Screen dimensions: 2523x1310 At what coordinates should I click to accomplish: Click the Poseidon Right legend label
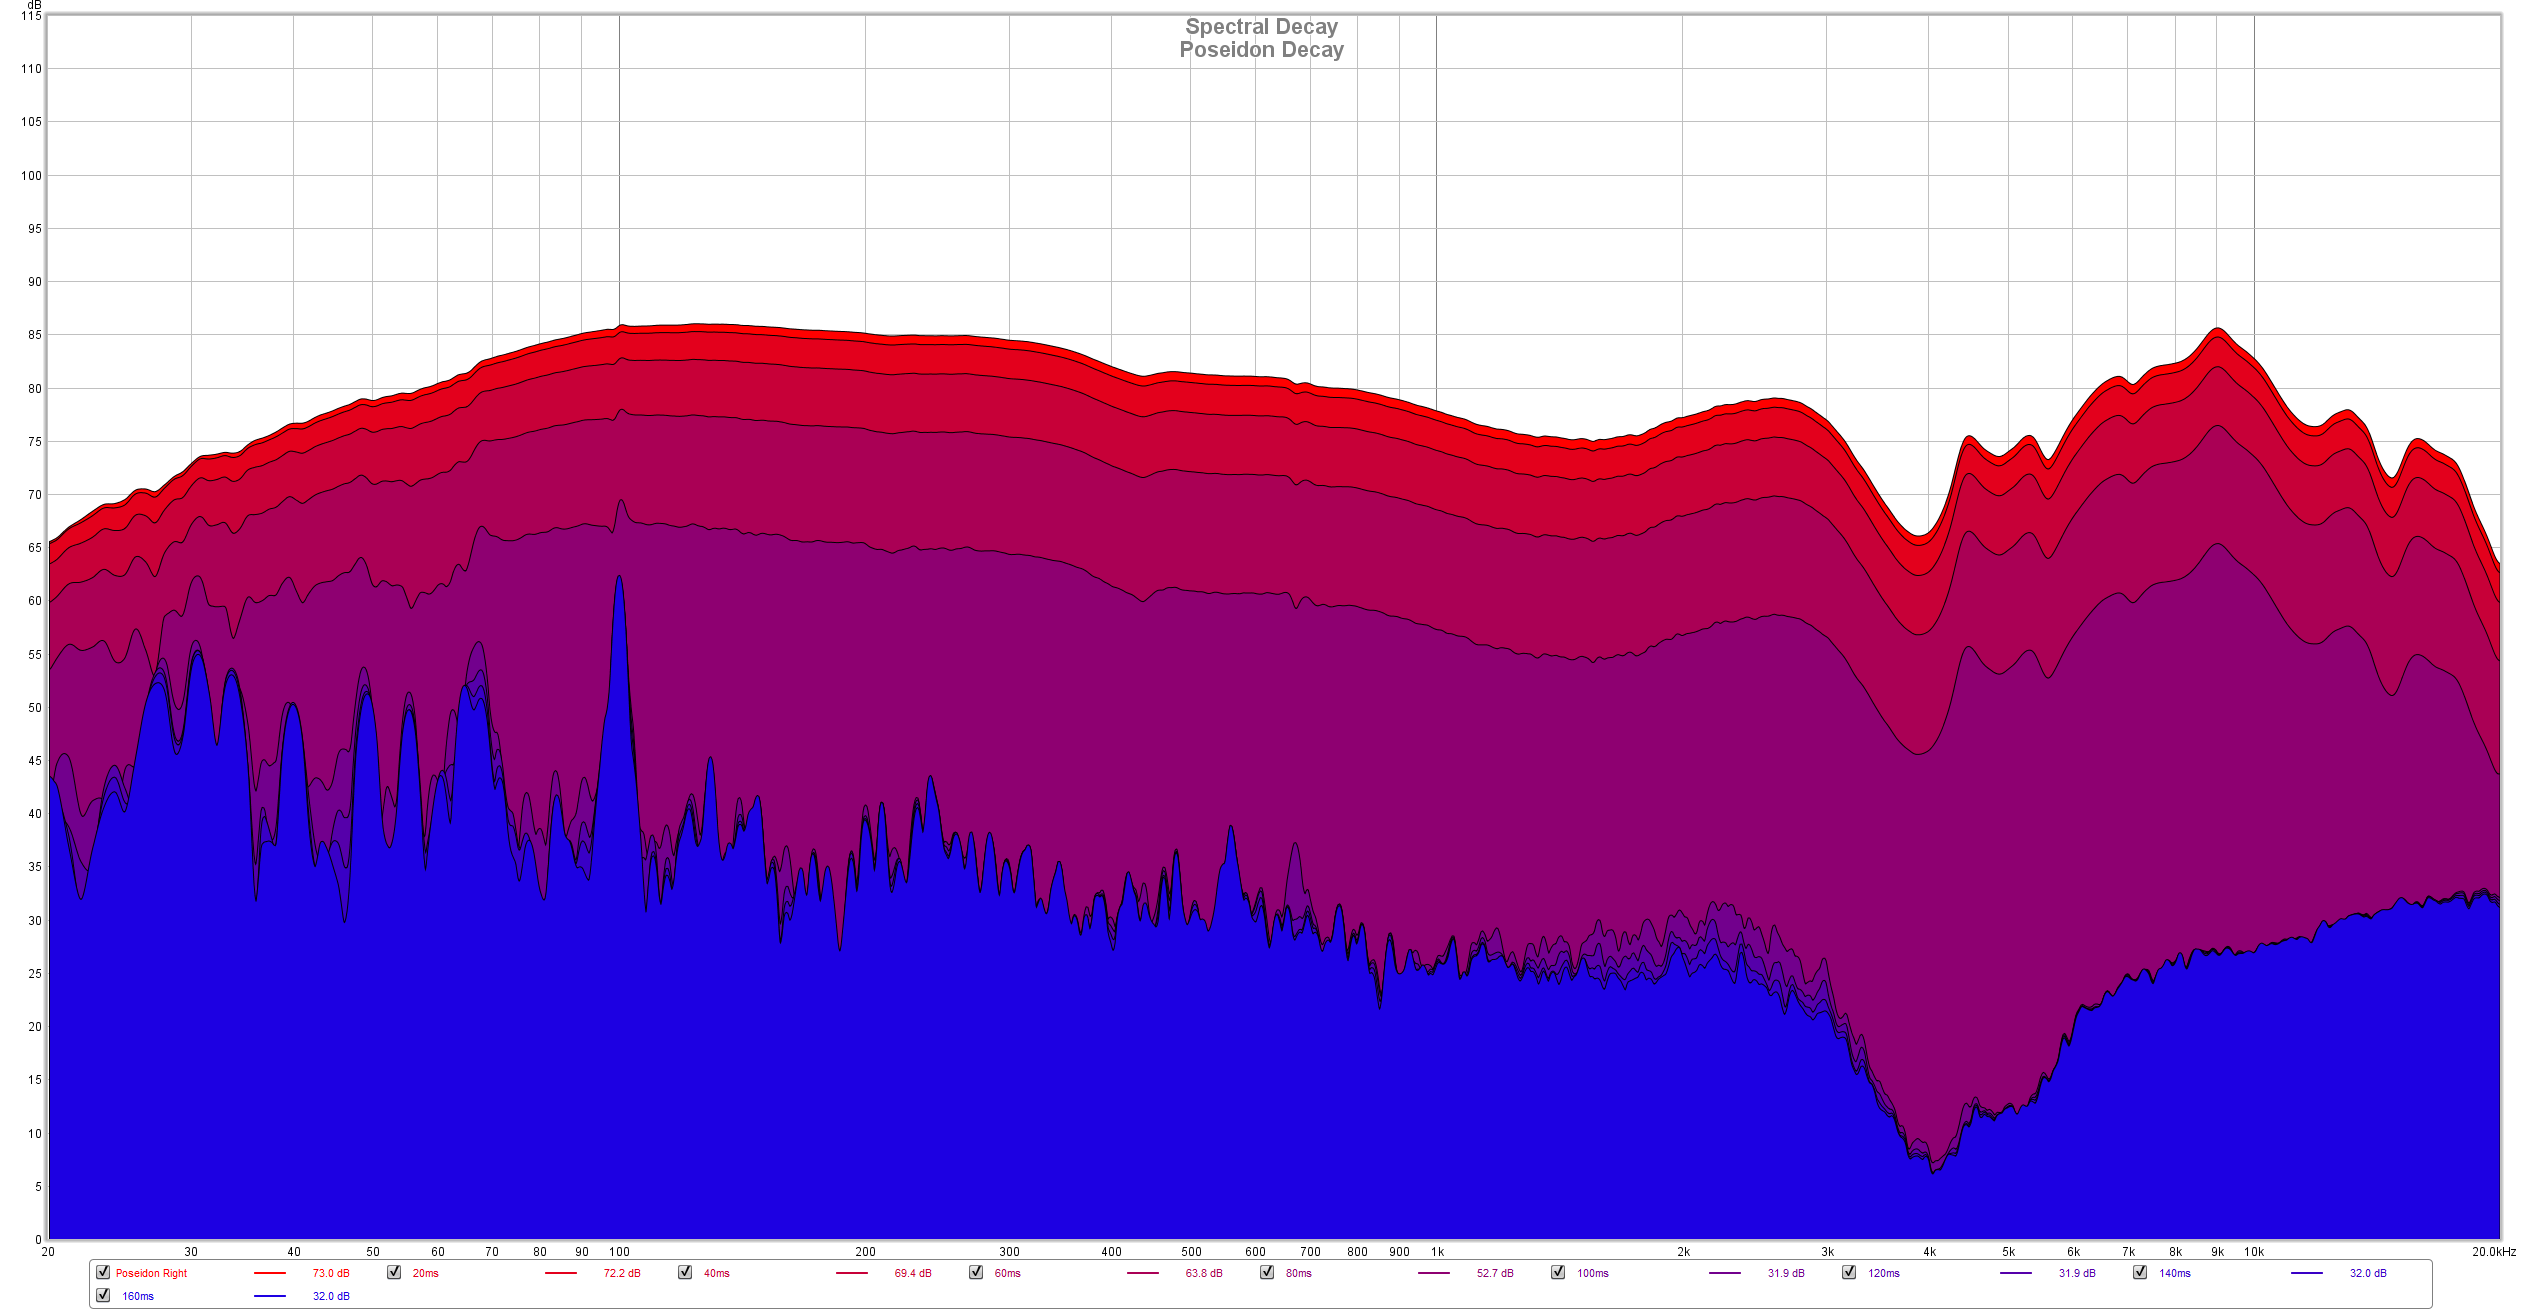[x=151, y=1273]
